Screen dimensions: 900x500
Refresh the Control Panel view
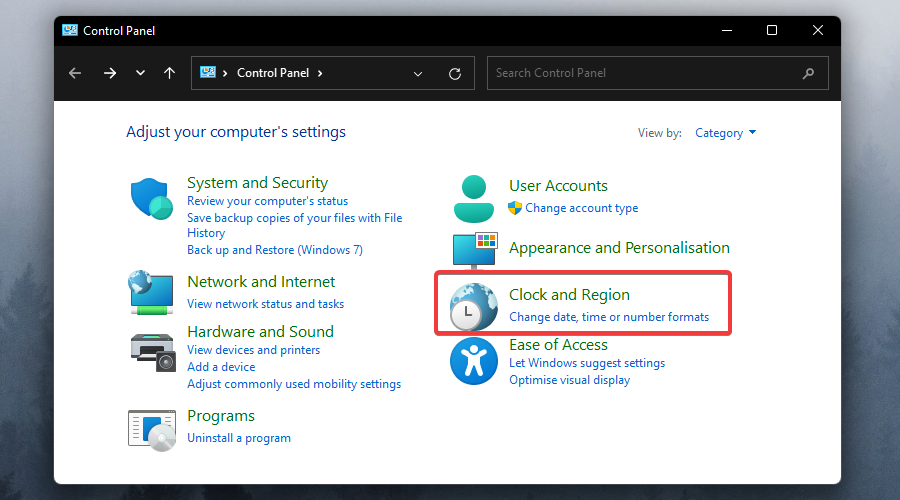[x=455, y=73]
